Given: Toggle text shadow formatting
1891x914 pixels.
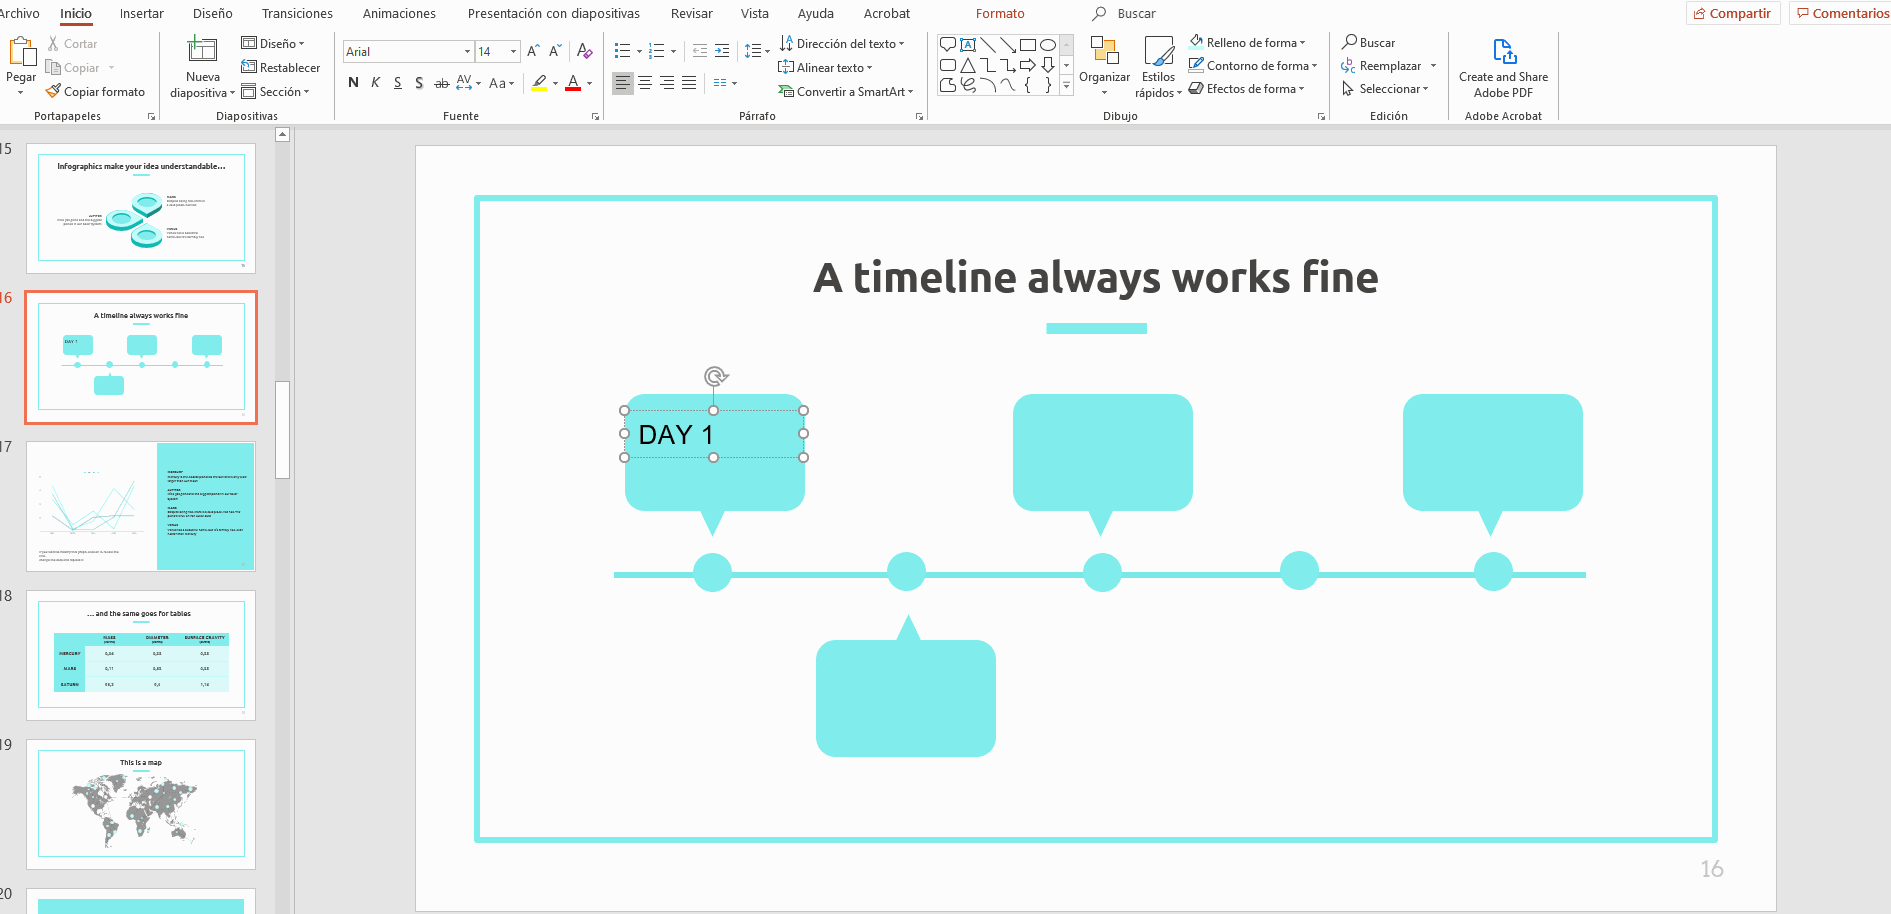Looking at the screenshot, I should pyautogui.click(x=419, y=83).
